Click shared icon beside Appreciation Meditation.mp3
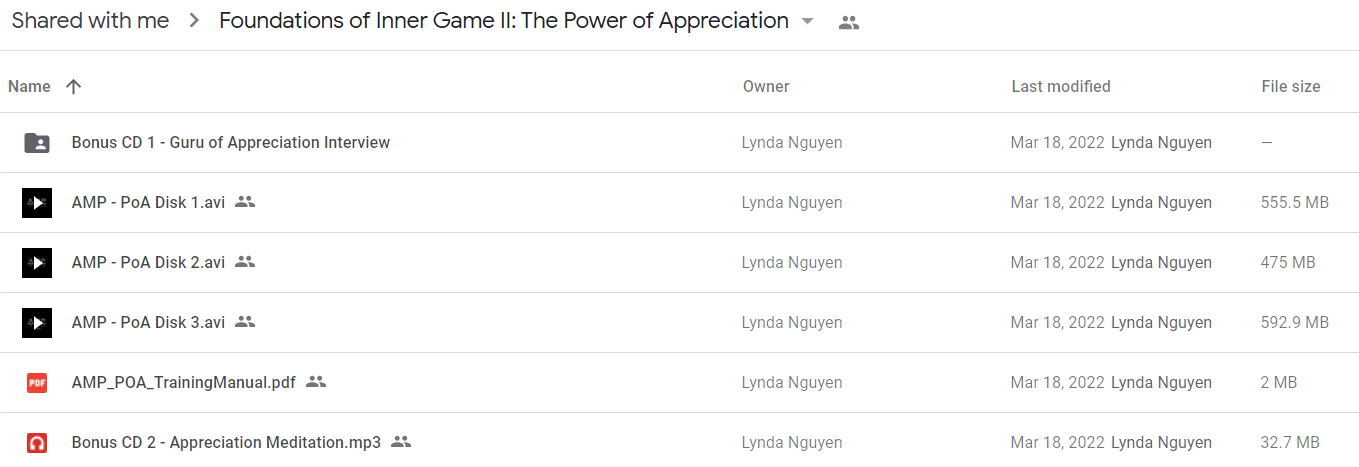Image resolution: width=1359 pixels, height=467 pixels. point(401,442)
